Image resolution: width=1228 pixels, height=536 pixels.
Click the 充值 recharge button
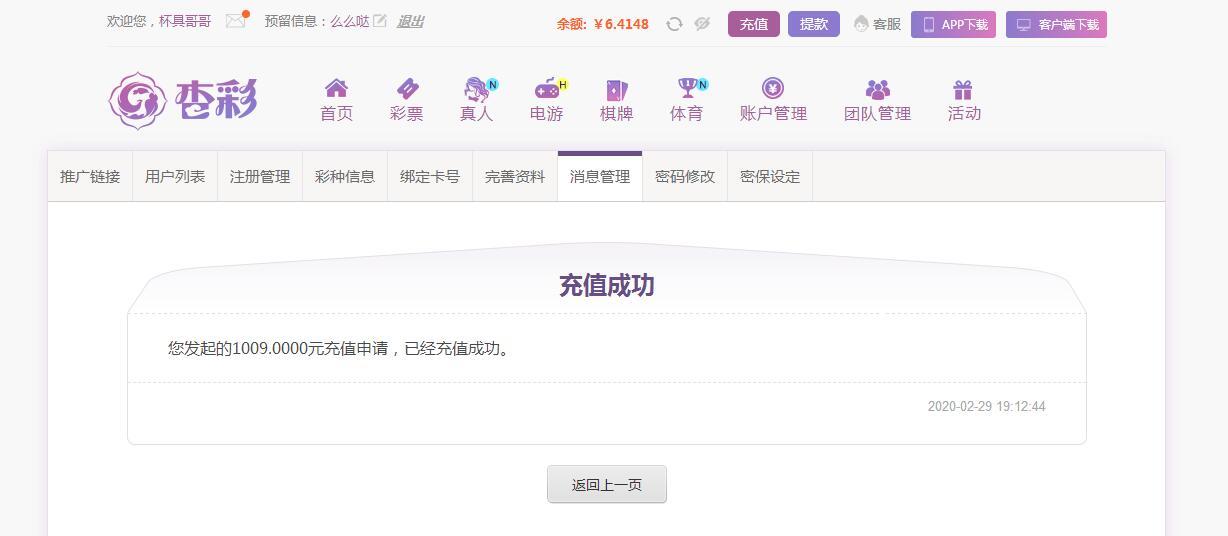(x=754, y=24)
